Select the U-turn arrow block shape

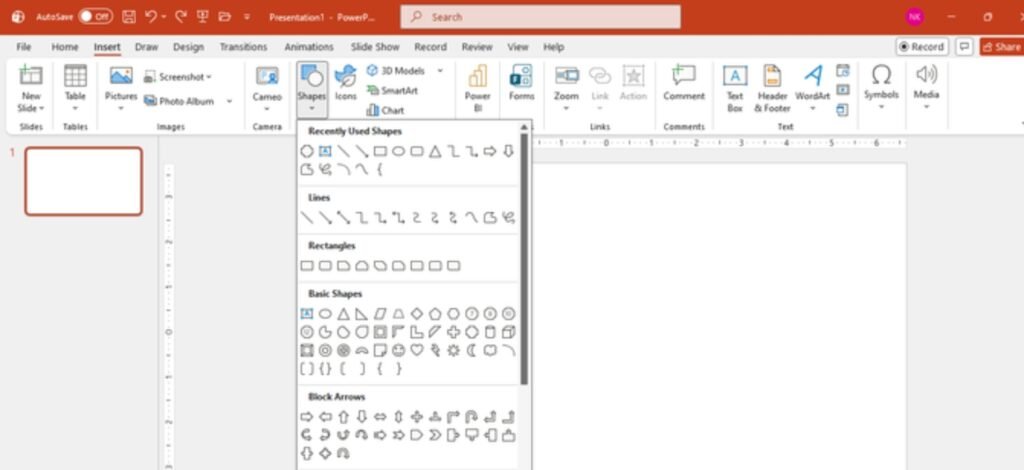472,416
